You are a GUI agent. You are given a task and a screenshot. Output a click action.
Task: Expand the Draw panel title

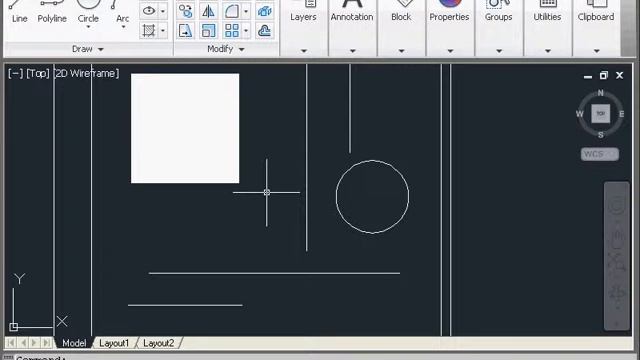(x=88, y=49)
